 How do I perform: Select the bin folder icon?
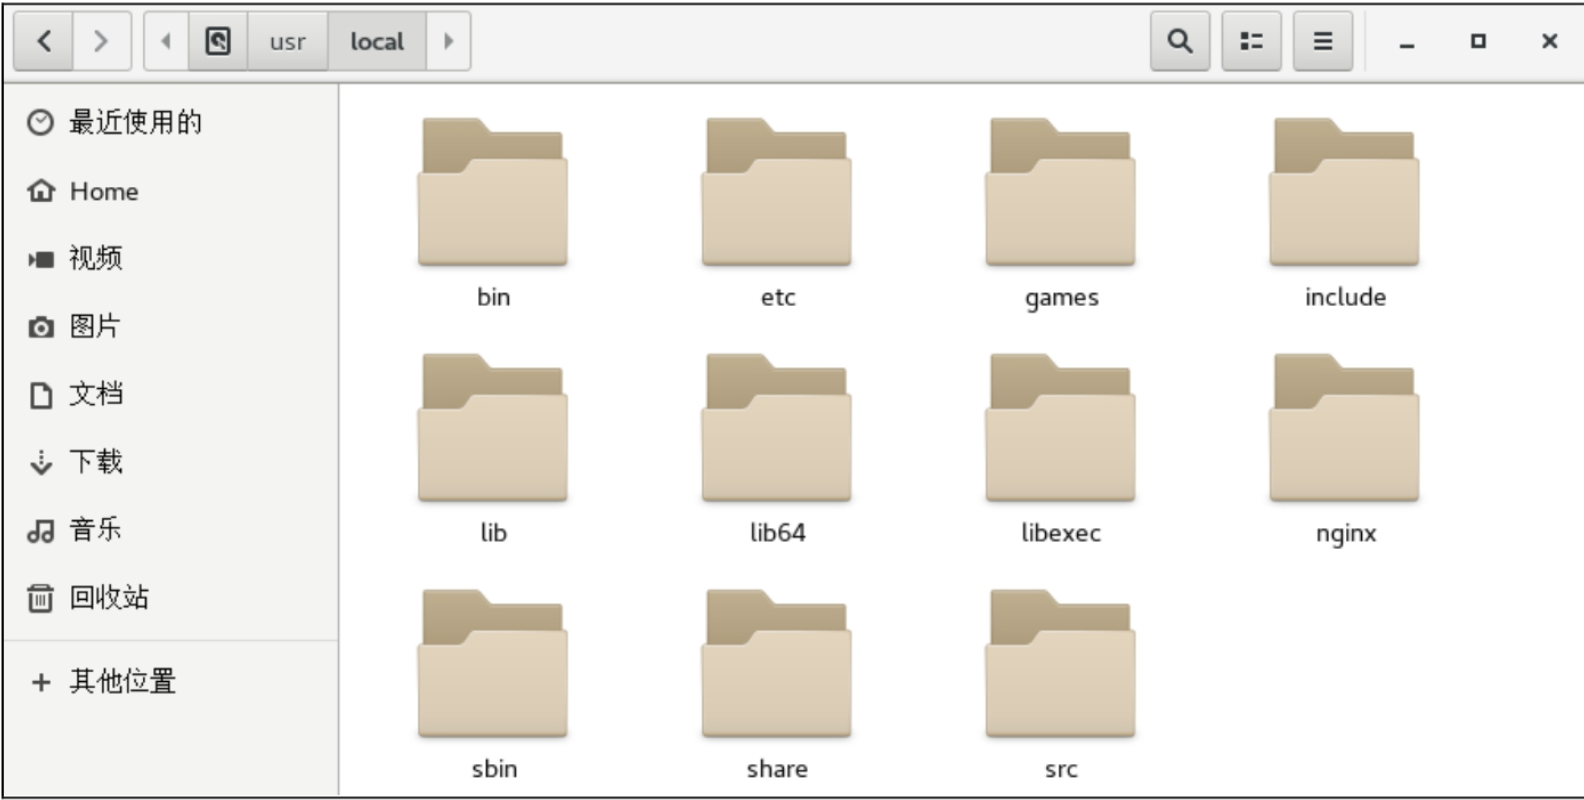(493, 192)
